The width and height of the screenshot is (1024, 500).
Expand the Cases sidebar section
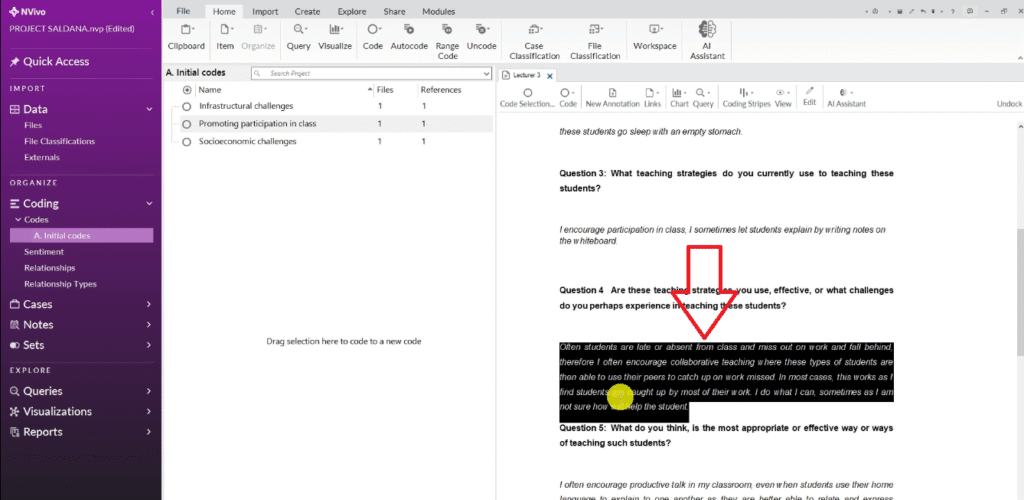pos(148,304)
